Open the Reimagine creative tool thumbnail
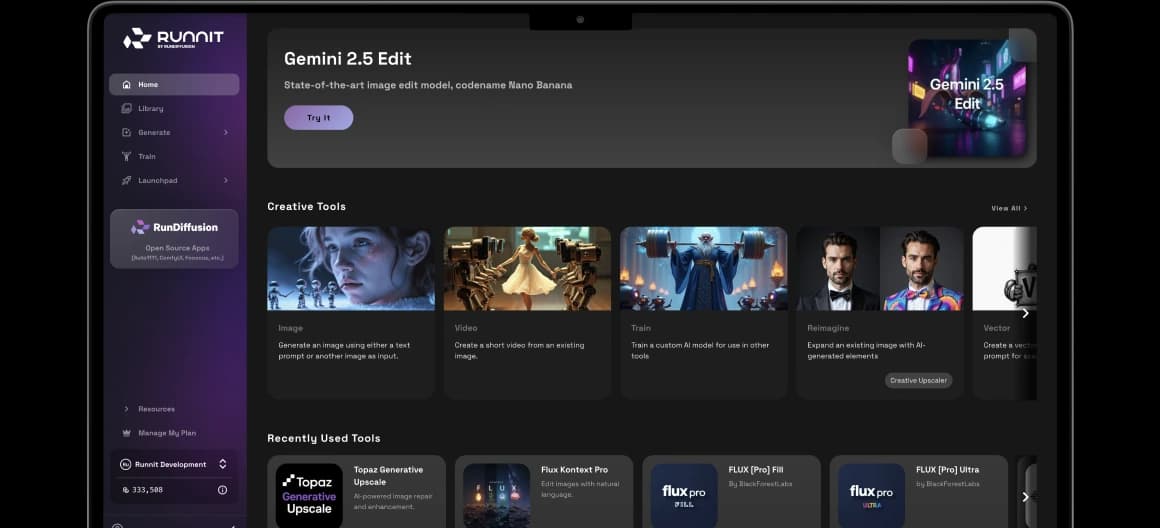 click(880, 268)
